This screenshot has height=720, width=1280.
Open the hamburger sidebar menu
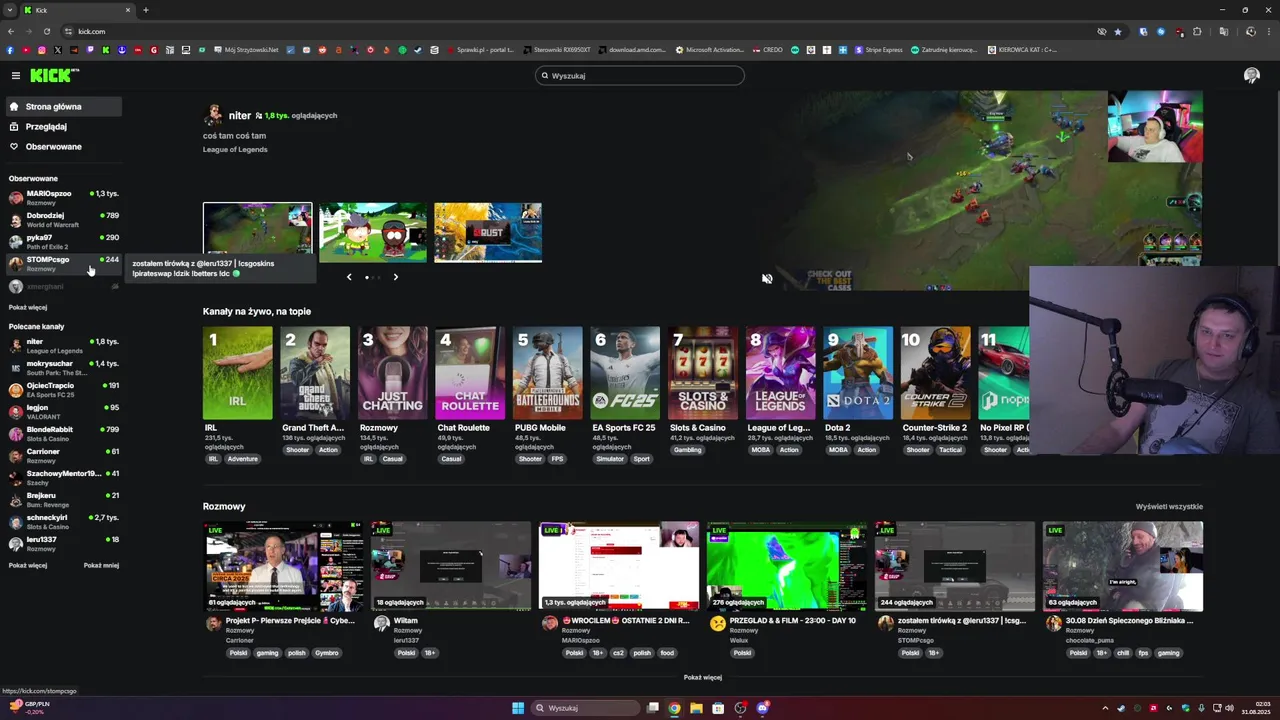[15, 76]
